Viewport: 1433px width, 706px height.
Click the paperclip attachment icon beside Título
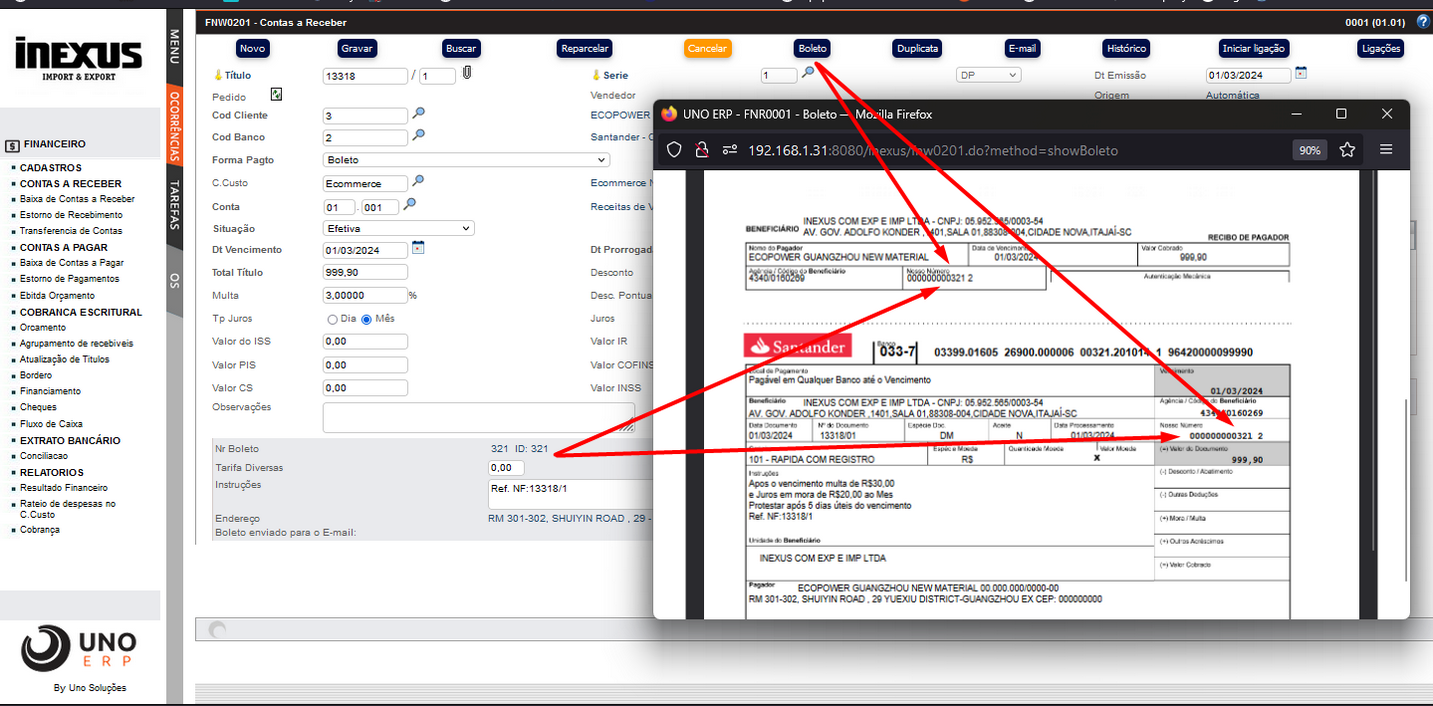(x=466, y=74)
